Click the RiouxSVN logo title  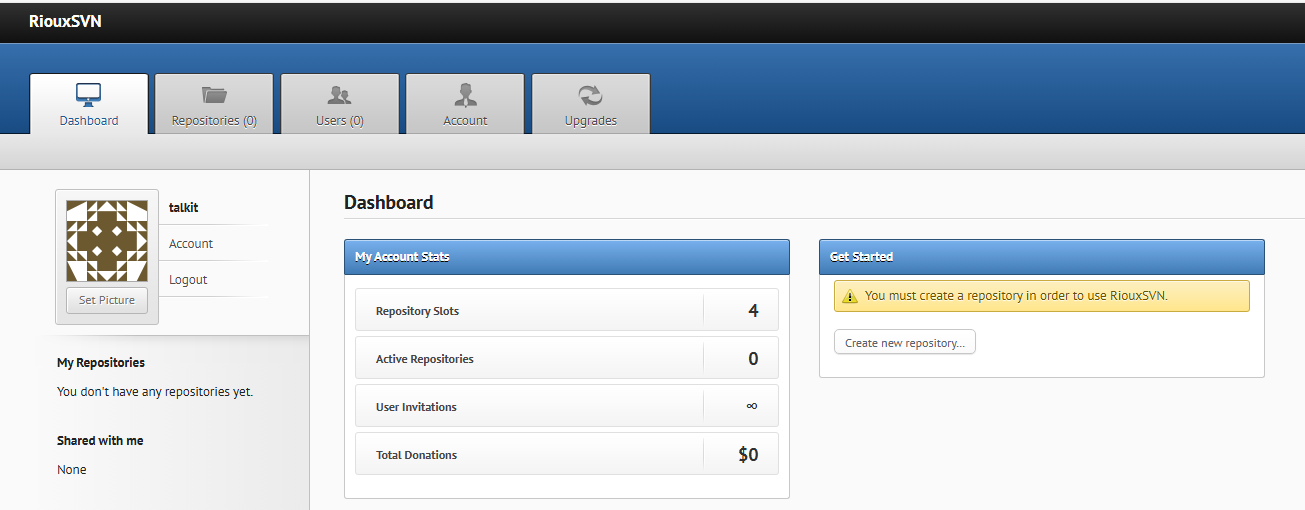tap(65, 21)
